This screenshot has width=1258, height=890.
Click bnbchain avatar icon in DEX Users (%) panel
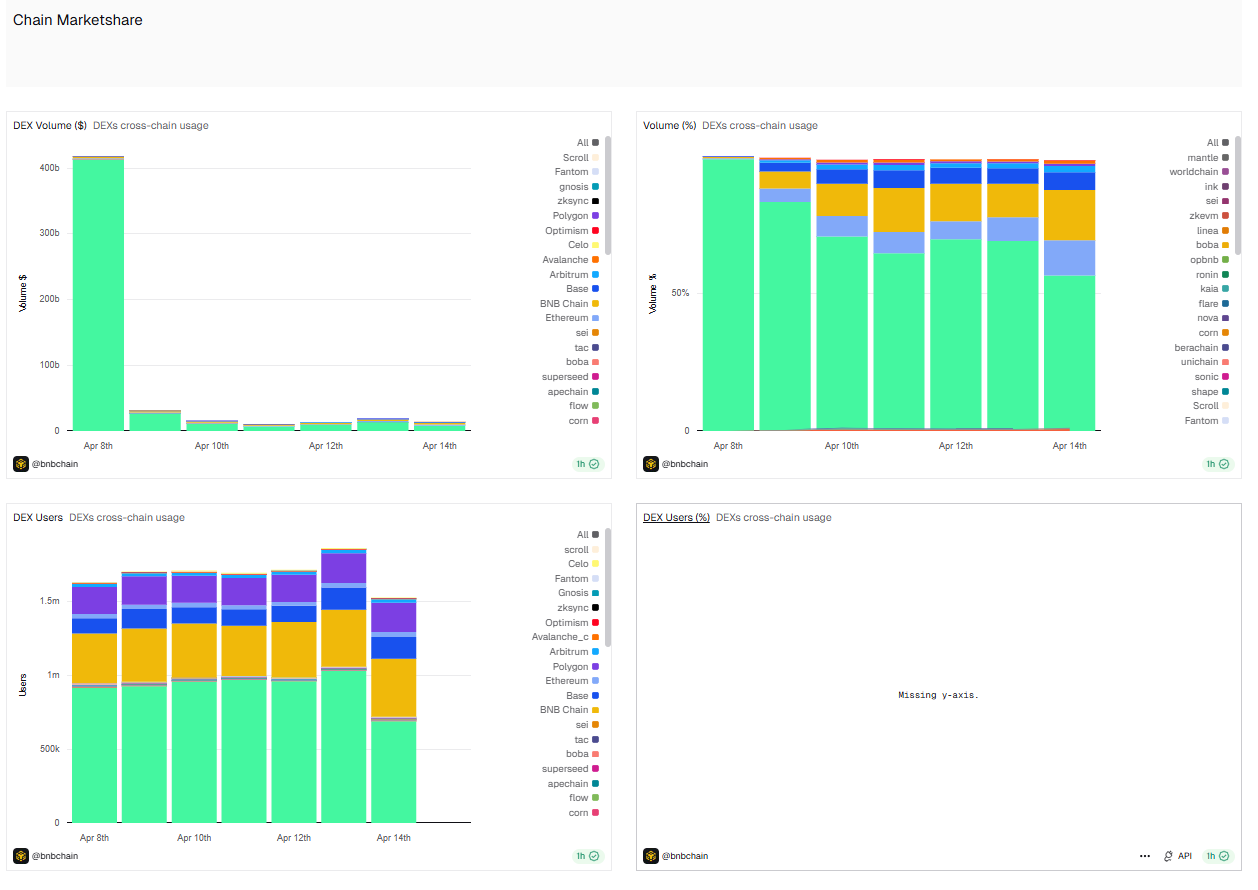(x=651, y=856)
